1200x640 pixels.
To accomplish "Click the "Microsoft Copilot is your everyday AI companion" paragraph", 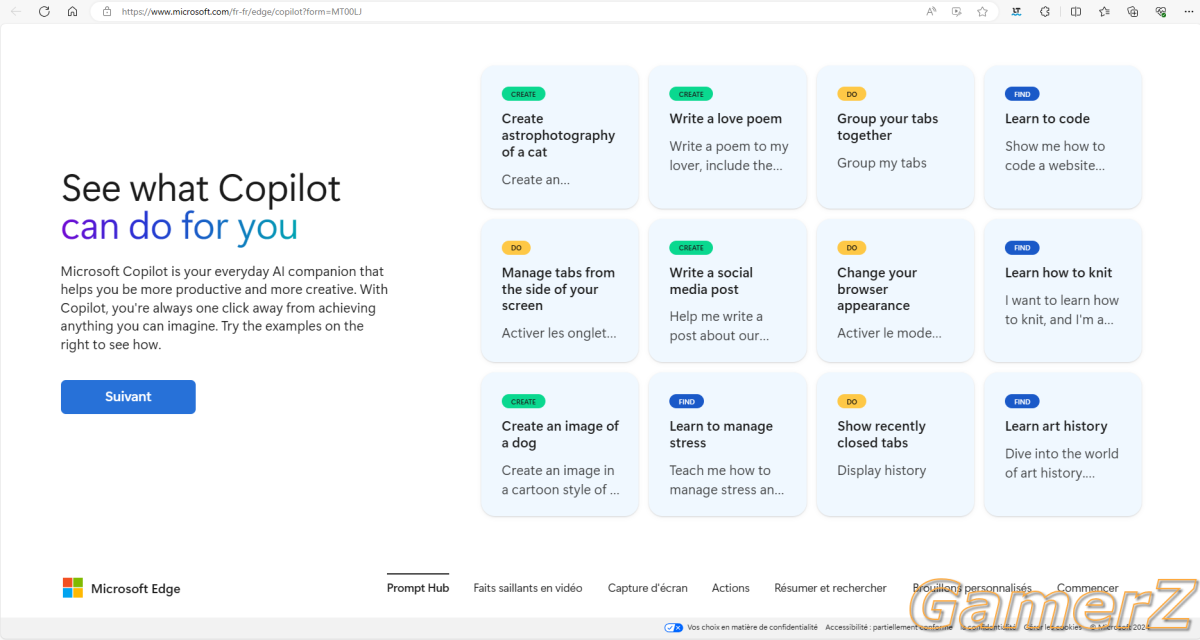I will point(222,308).
